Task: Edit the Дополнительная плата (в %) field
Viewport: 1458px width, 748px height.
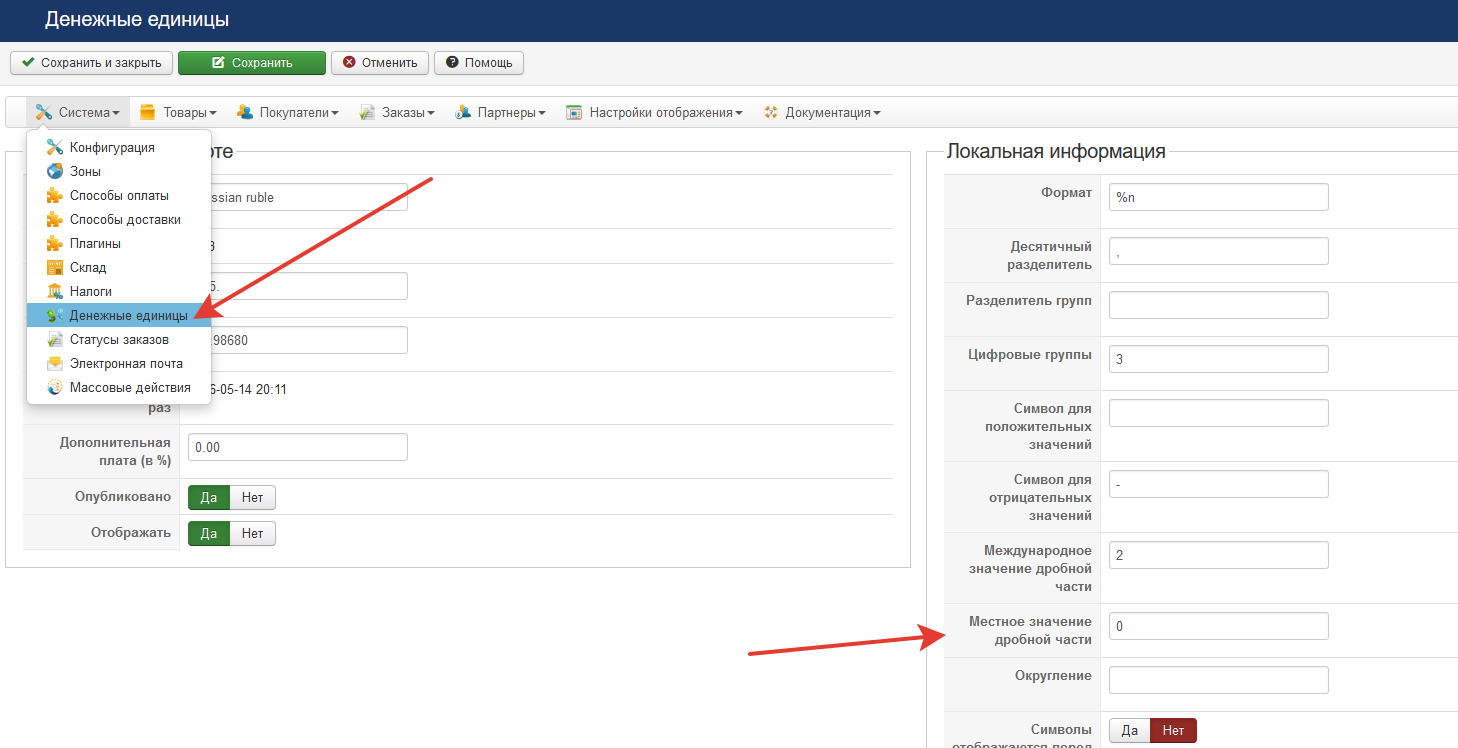Action: tap(298, 447)
